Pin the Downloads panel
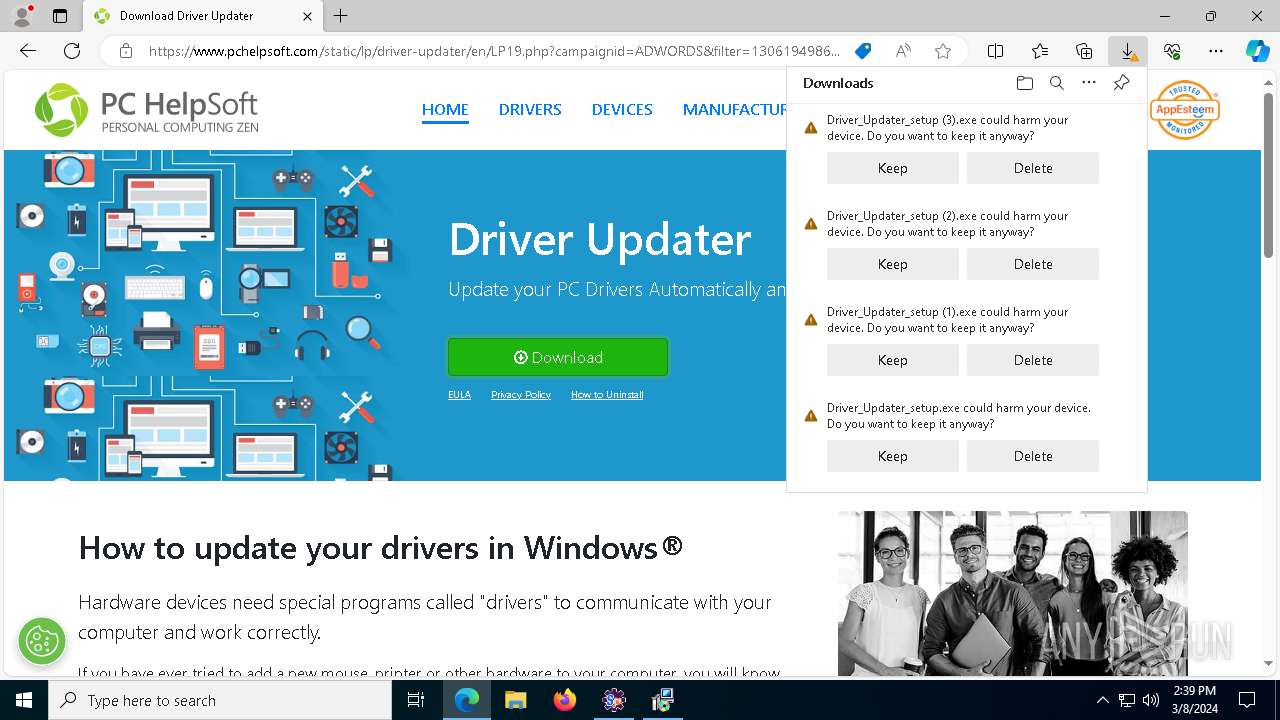The width and height of the screenshot is (1280, 720). tap(1121, 83)
